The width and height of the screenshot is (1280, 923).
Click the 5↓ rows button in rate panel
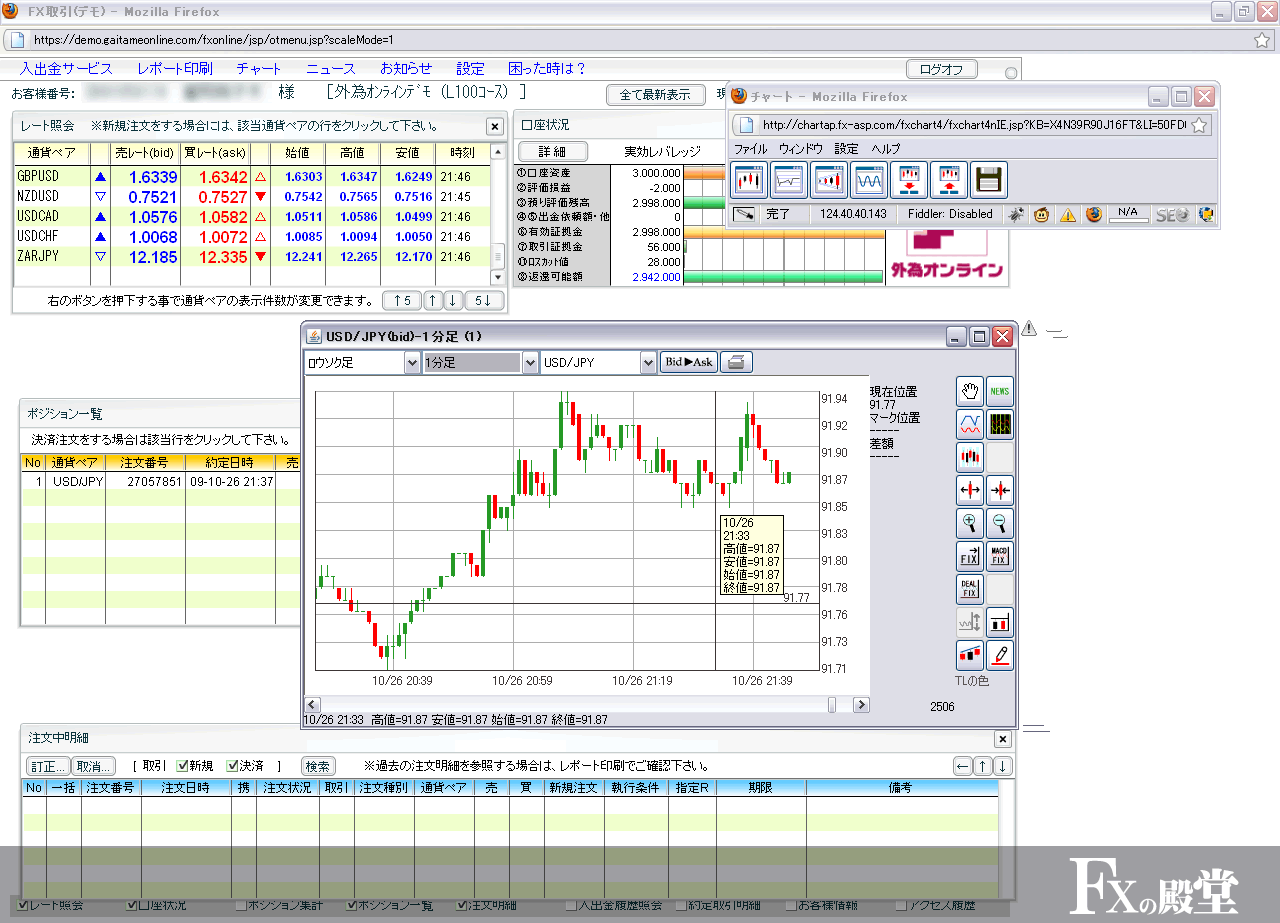484,300
